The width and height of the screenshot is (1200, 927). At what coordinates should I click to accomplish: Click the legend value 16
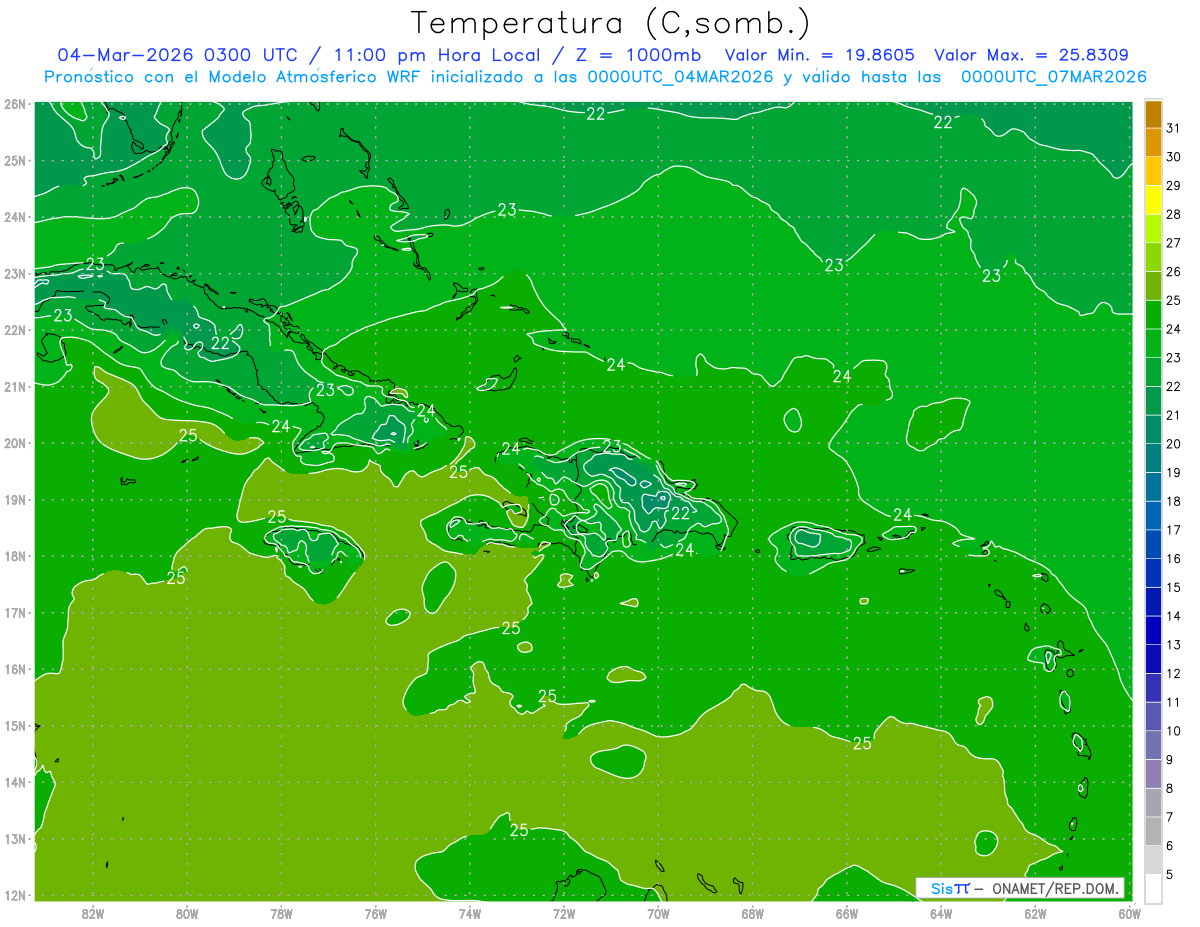pos(1173,558)
